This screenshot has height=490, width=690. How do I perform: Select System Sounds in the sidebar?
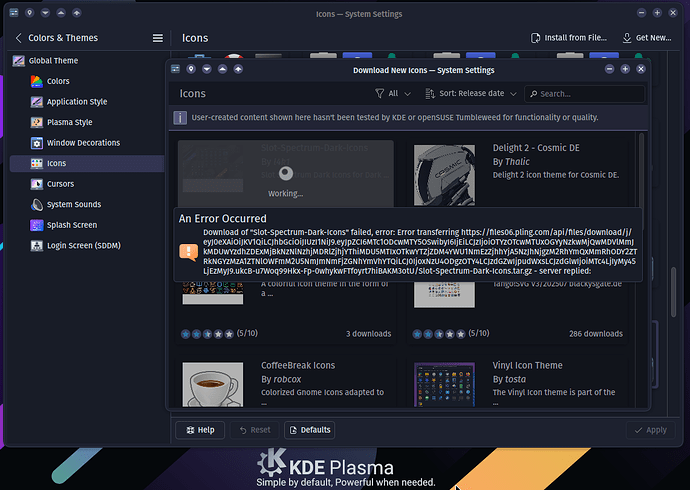coord(73,204)
